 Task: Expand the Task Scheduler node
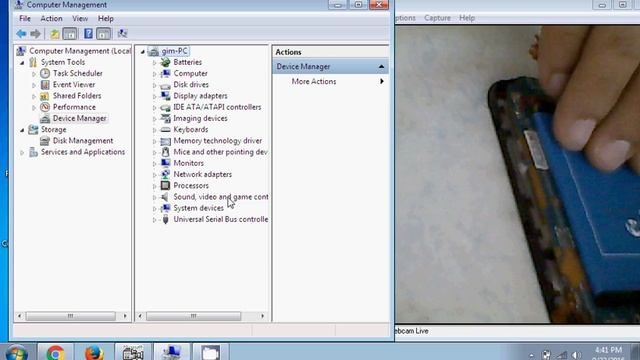pyautogui.click(x=34, y=74)
